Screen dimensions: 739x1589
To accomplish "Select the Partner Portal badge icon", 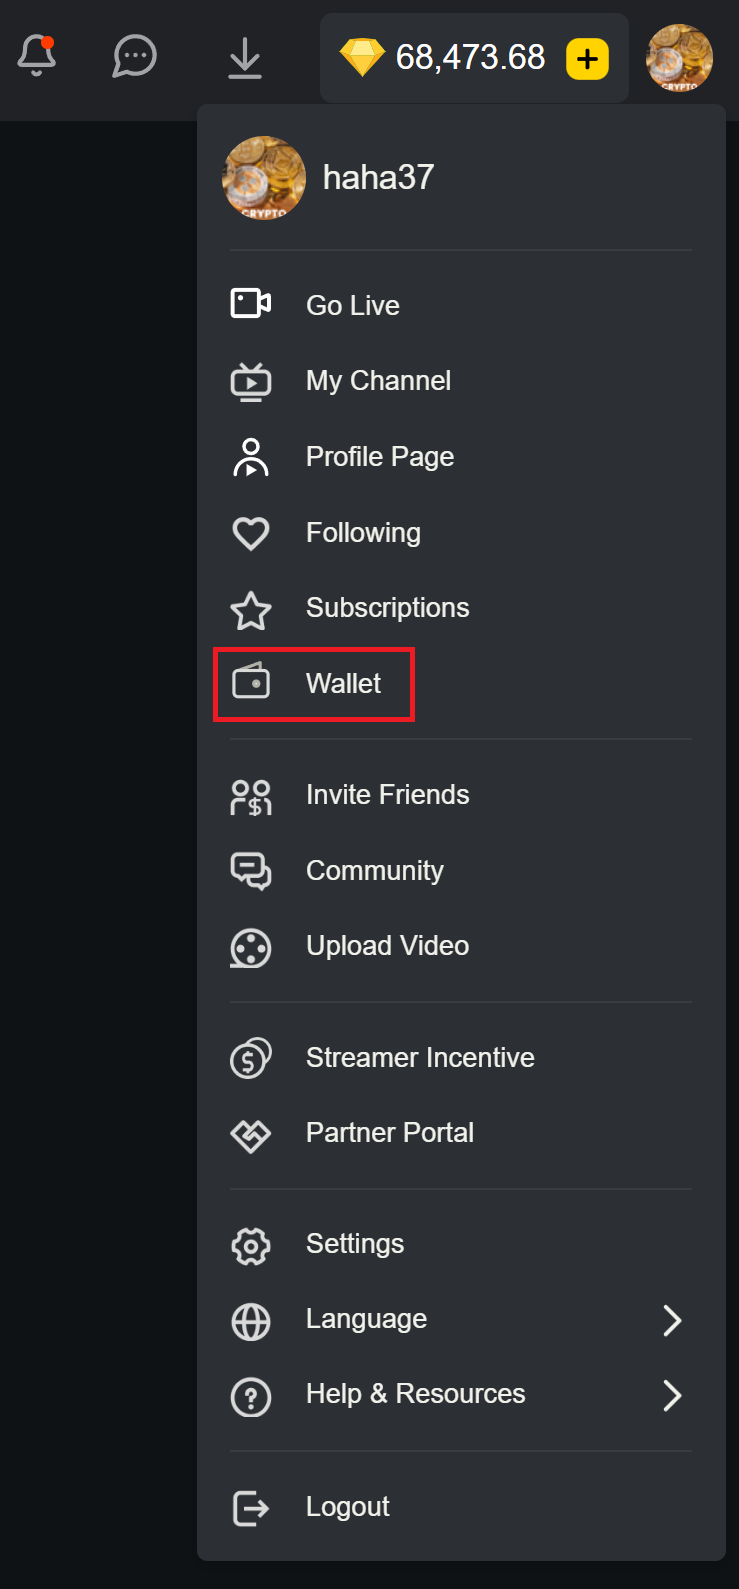I will (x=250, y=1132).
